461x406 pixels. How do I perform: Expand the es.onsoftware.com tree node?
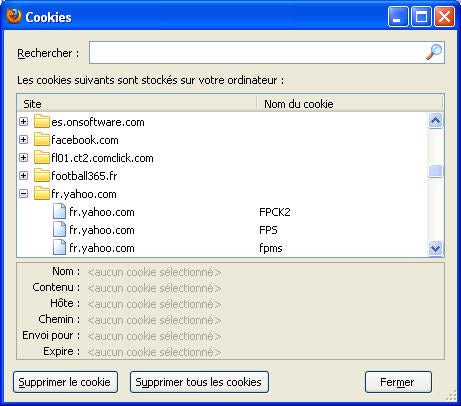23,122
